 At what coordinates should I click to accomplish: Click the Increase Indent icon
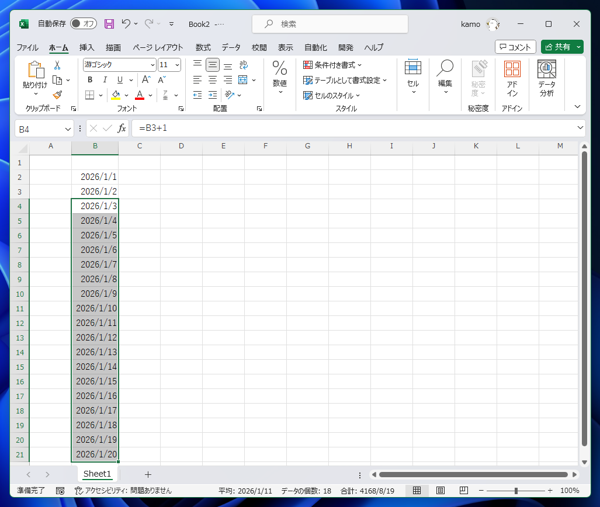(213, 95)
